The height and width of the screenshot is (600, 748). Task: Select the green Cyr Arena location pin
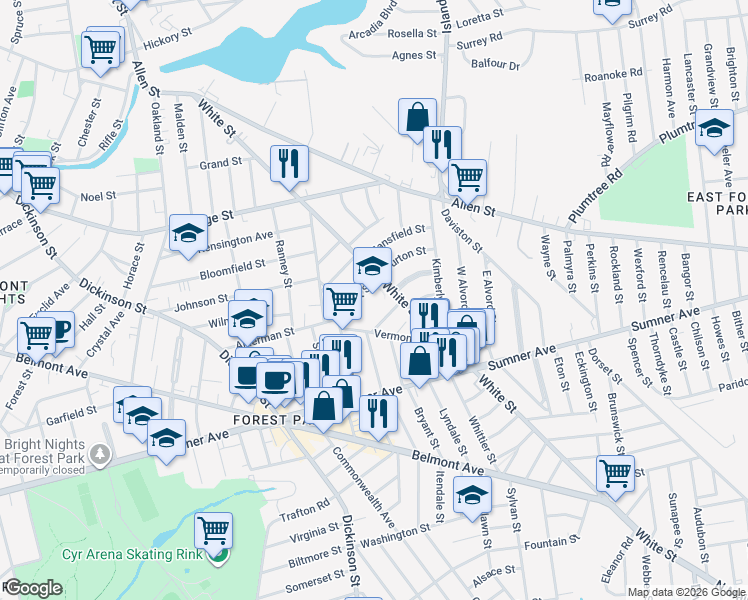coord(220,558)
